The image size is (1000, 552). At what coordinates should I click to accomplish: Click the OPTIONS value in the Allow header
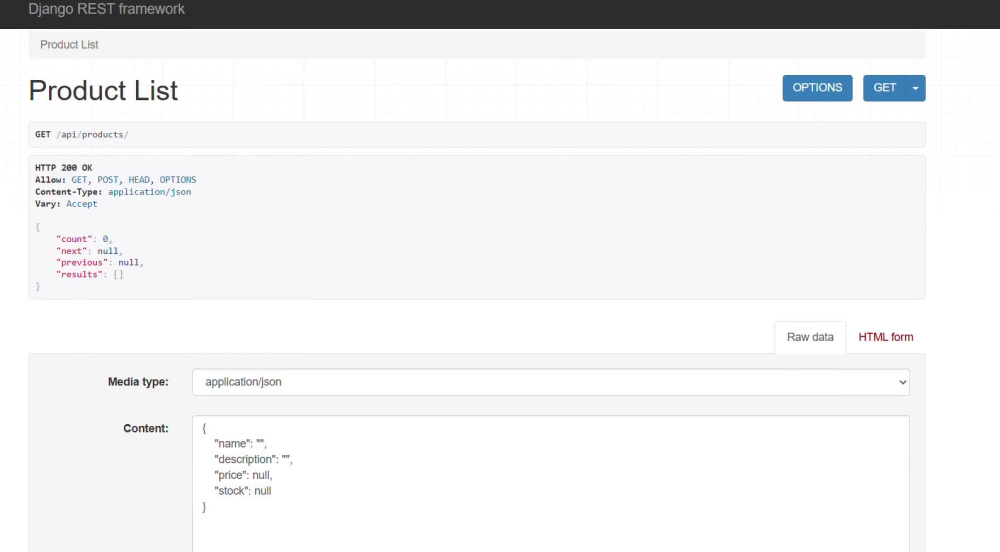click(x=178, y=180)
